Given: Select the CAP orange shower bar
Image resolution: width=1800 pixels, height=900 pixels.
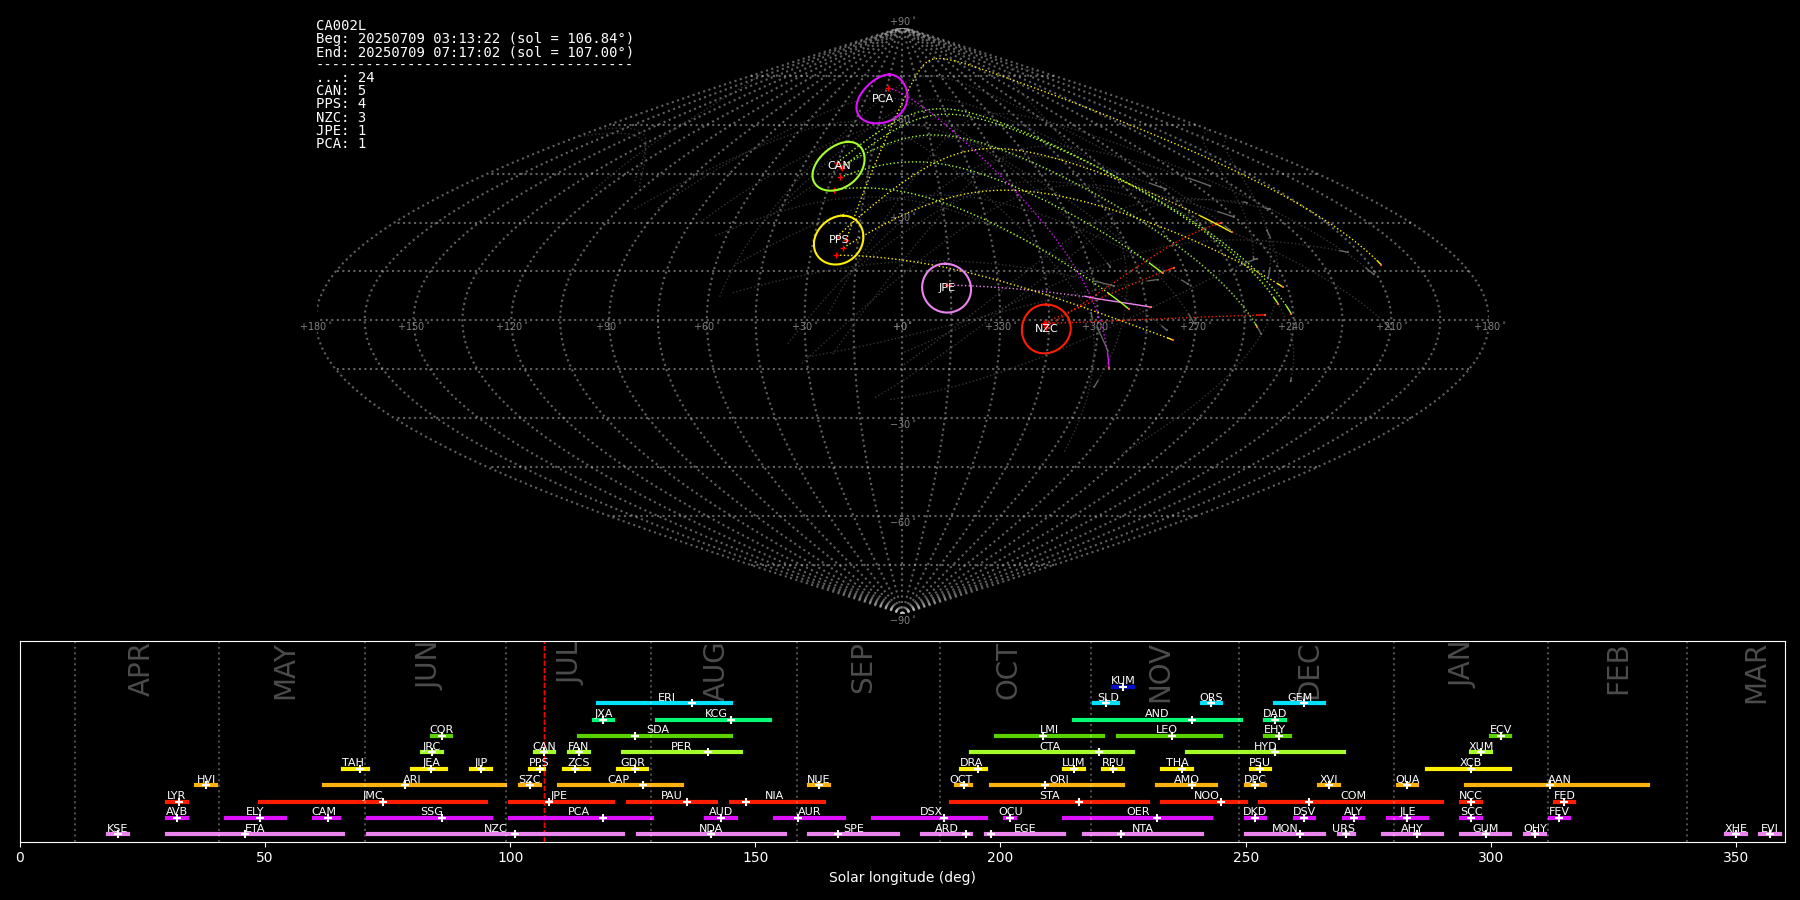Looking at the screenshot, I should [x=621, y=785].
